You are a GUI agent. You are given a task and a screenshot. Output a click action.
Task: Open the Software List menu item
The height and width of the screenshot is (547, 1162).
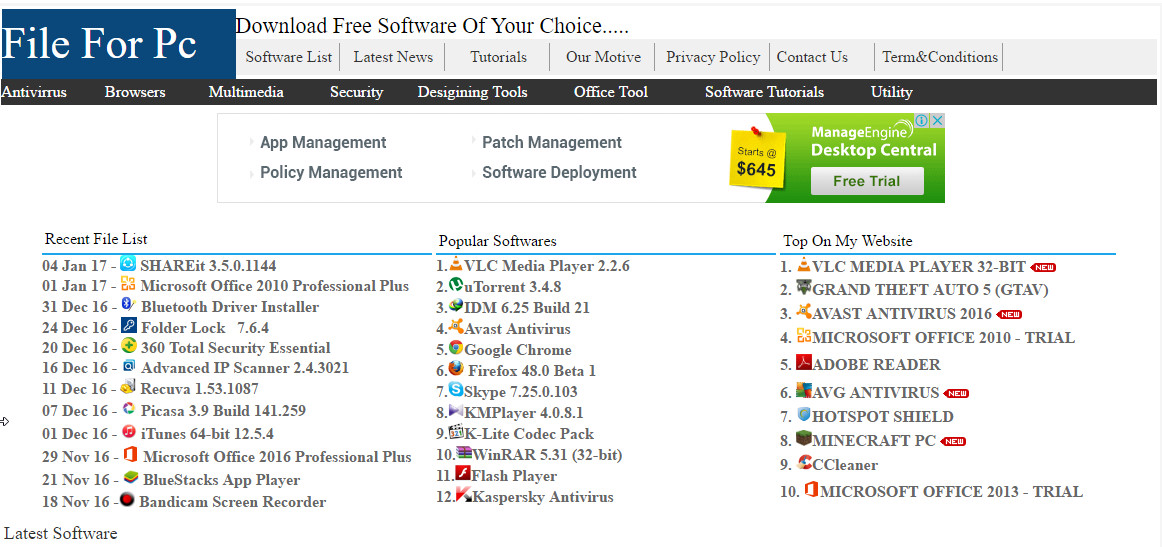coord(289,57)
